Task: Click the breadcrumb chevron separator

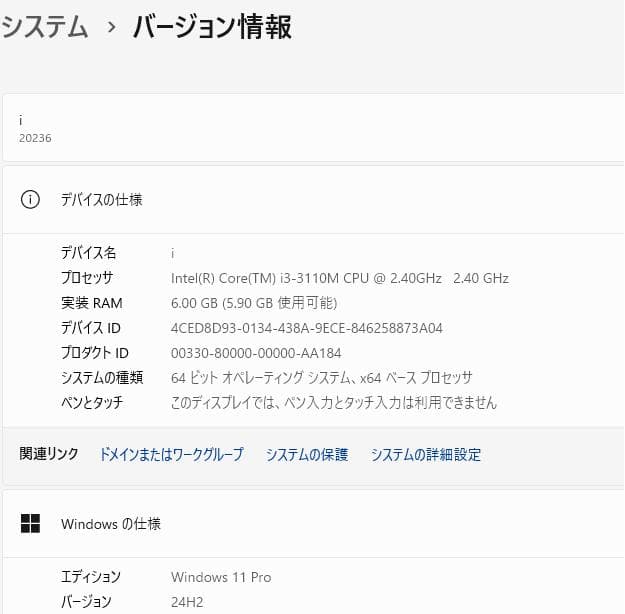Action: 112,28
